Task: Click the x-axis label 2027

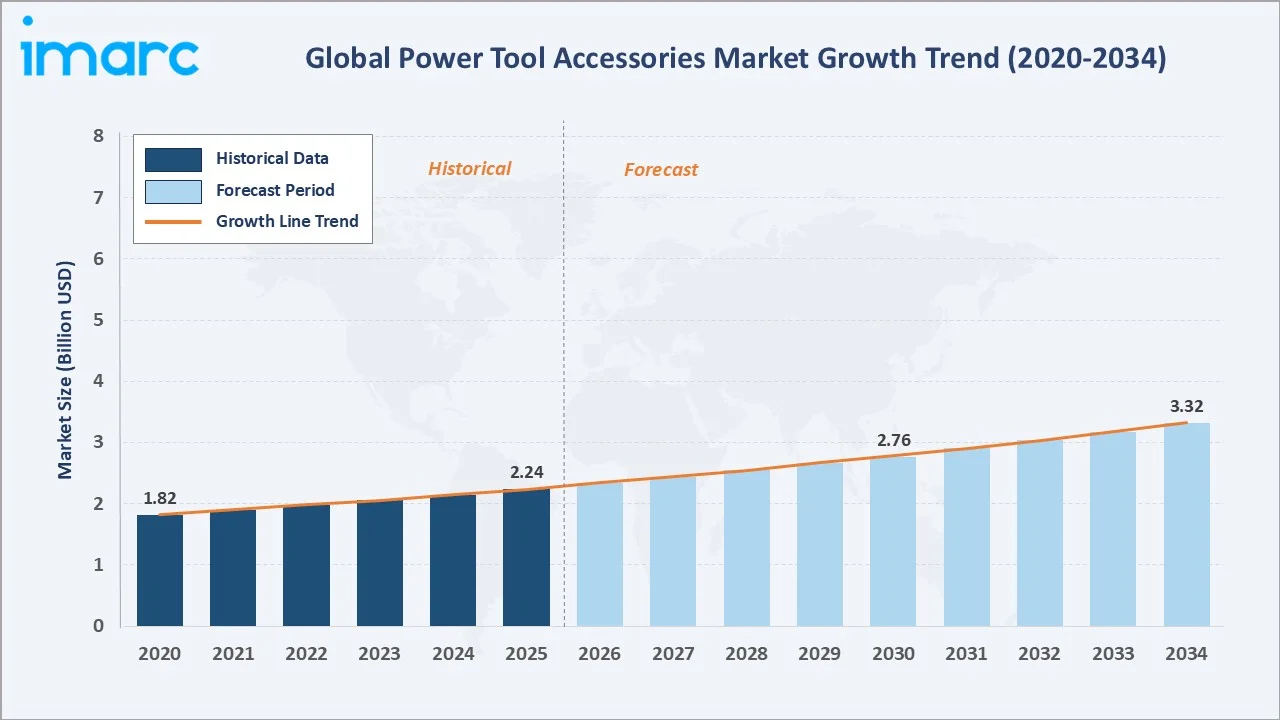Action: click(x=673, y=653)
